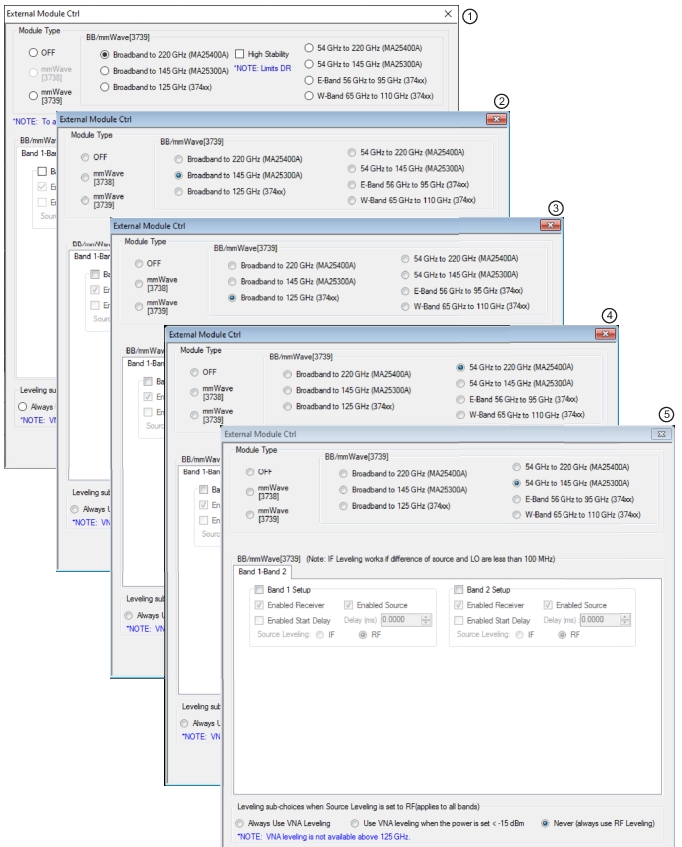Choose W-Band 65 to 110 GHz in front dialog
Image resolution: width=682 pixels, height=847 pixels.
click(517, 515)
